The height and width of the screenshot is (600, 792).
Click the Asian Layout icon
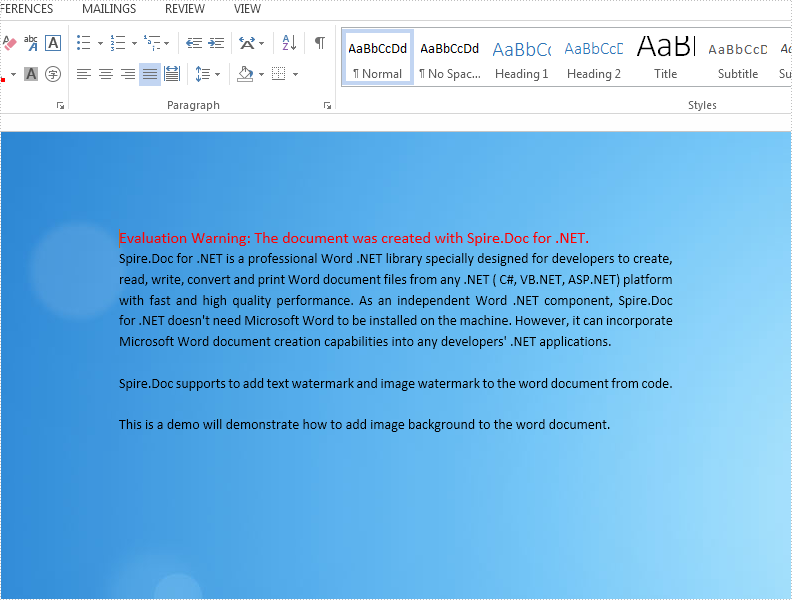247,43
